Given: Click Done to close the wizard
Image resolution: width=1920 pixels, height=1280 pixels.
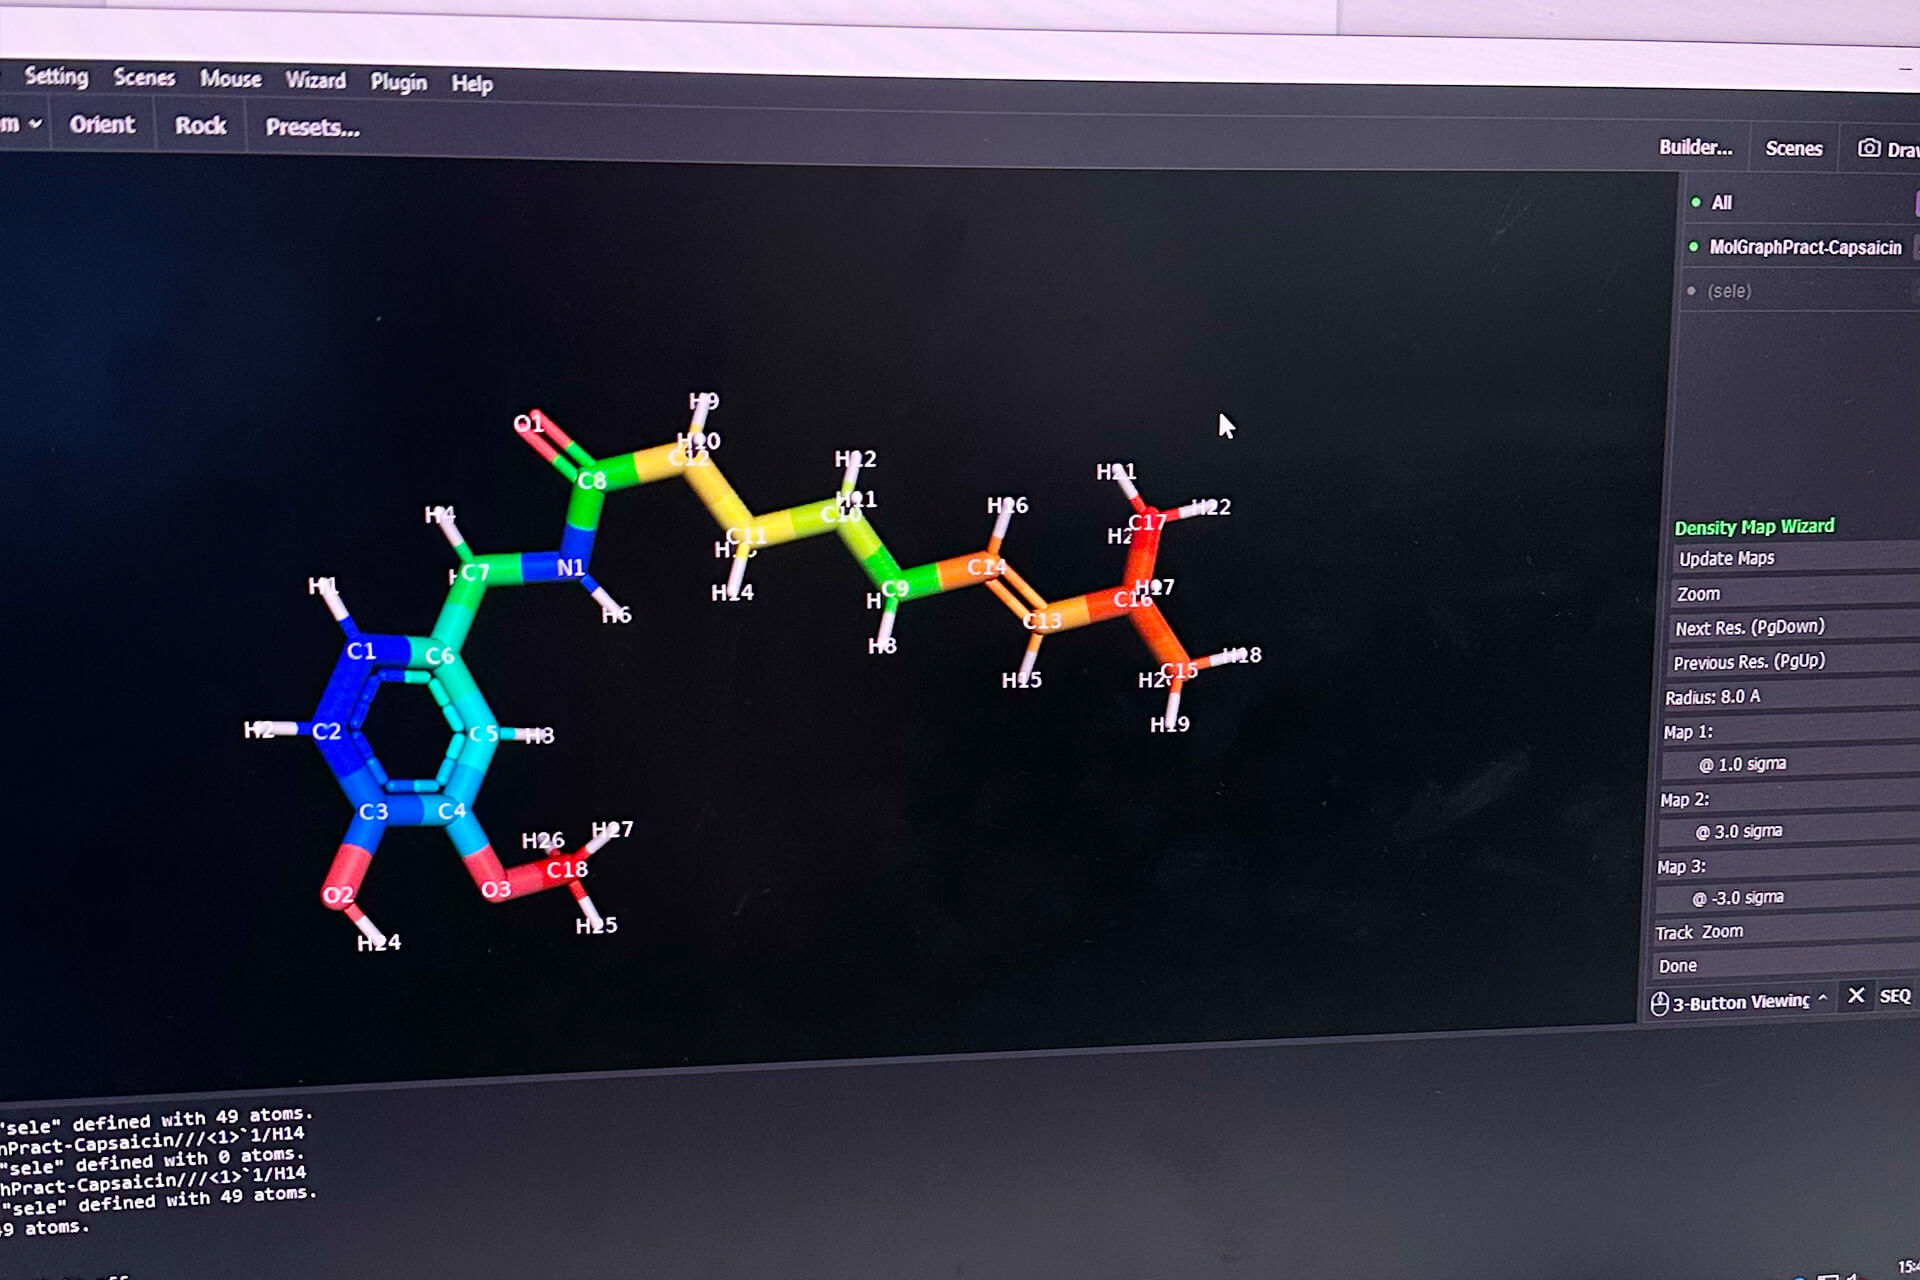Looking at the screenshot, I should click(x=1677, y=966).
